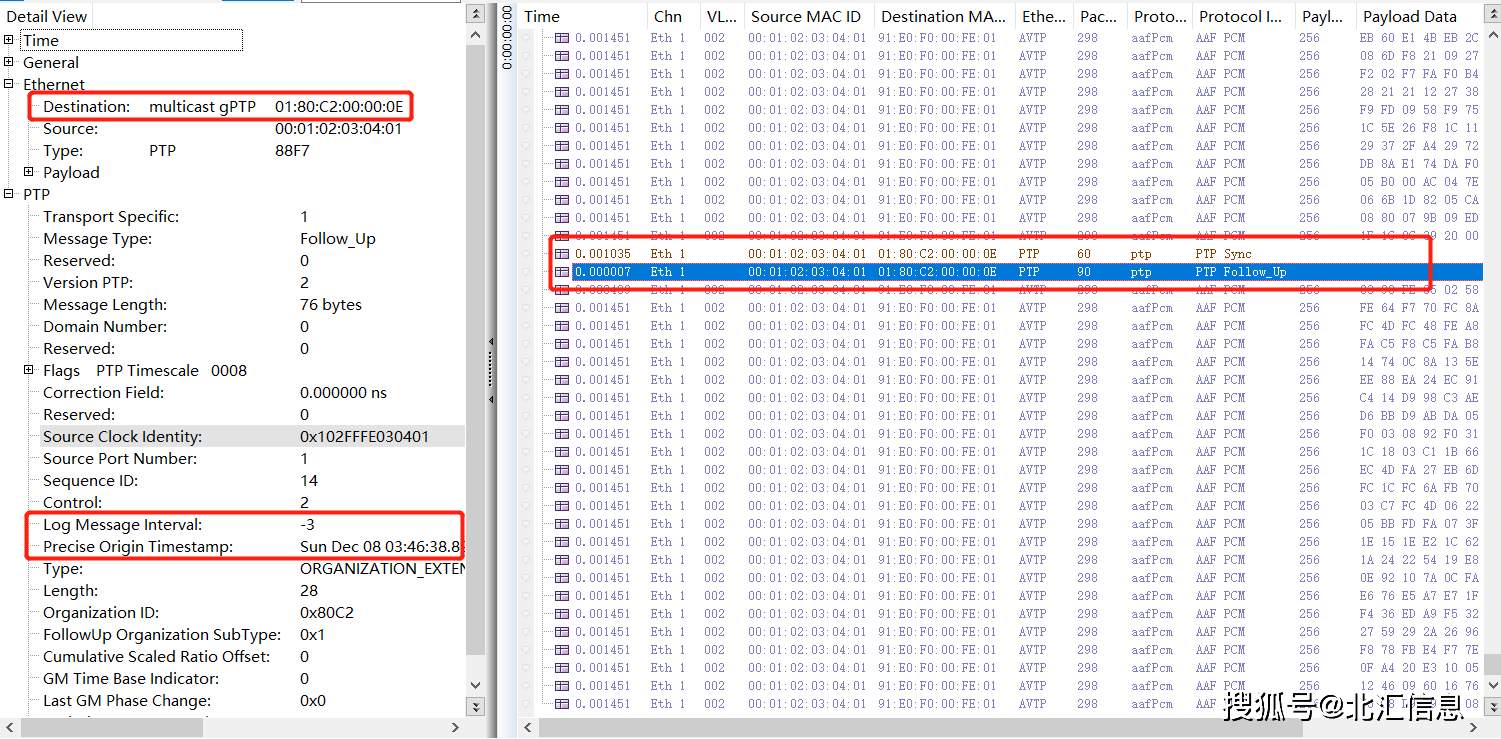Click the bookmark marker beside the PTP Sync row
Image resolution: width=1501 pixels, height=739 pixels.
528,254
